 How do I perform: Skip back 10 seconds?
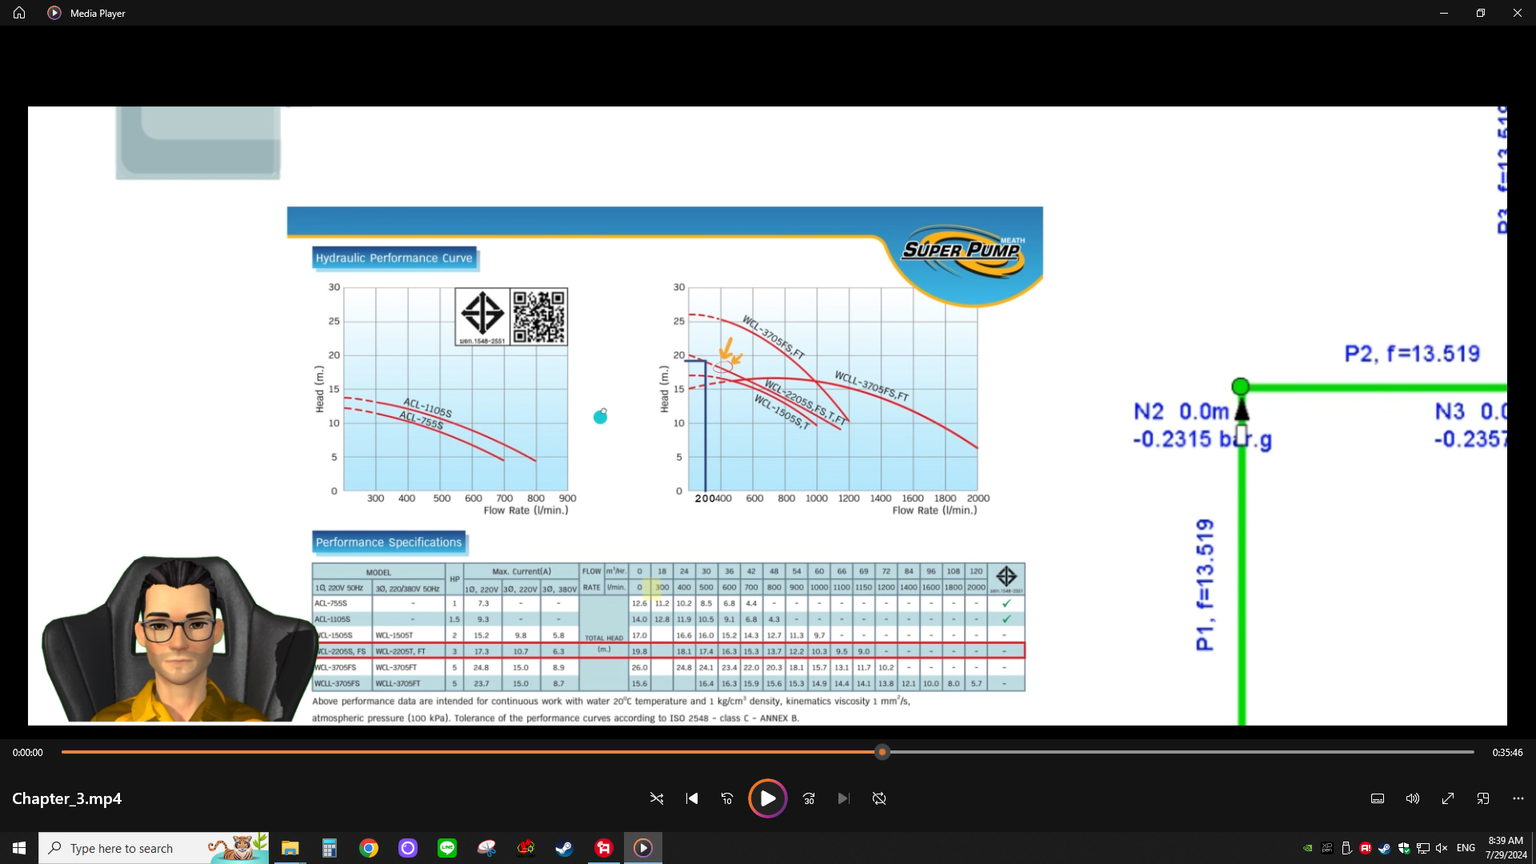[727, 799]
